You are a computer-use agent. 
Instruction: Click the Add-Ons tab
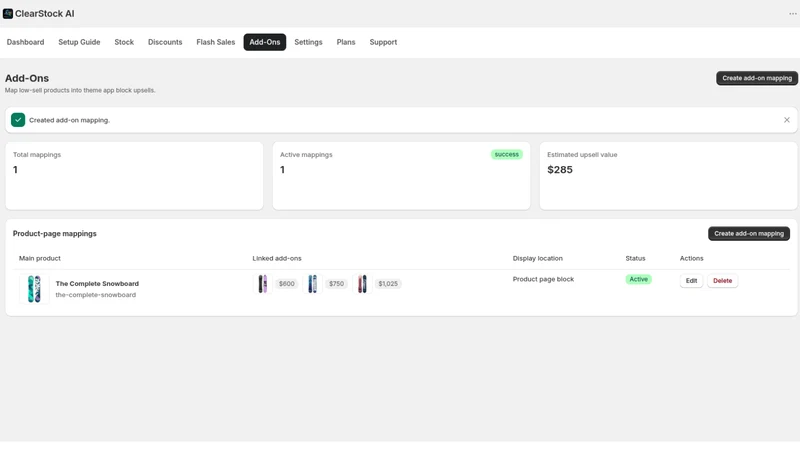tap(265, 42)
